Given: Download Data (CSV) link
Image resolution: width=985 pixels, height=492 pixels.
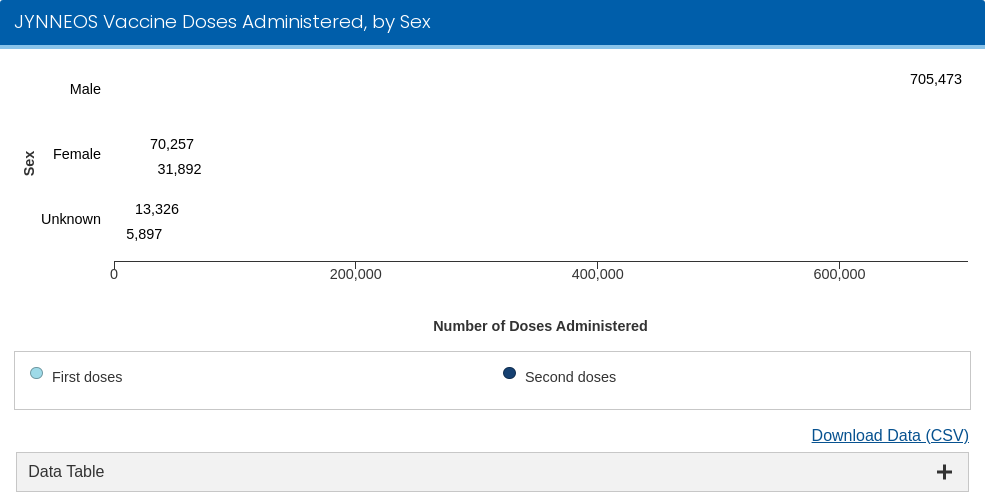Looking at the screenshot, I should (889, 435).
